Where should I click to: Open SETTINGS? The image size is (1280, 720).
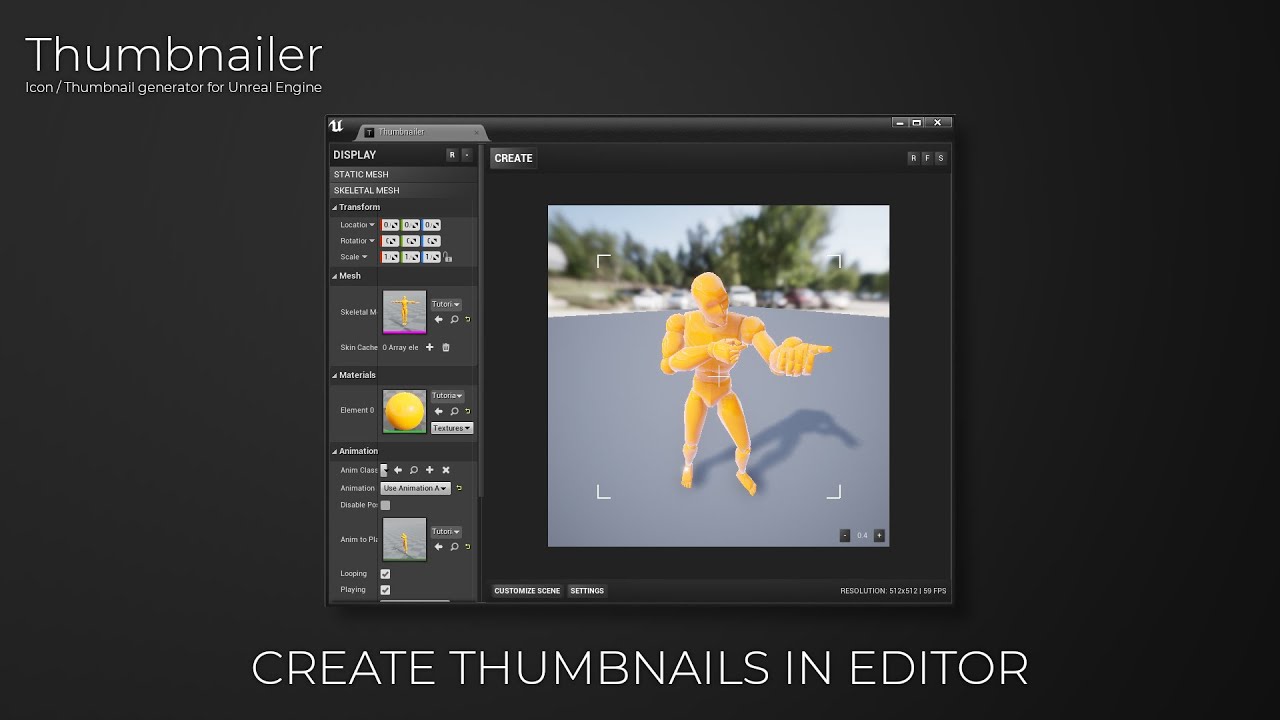[x=587, y=591]
